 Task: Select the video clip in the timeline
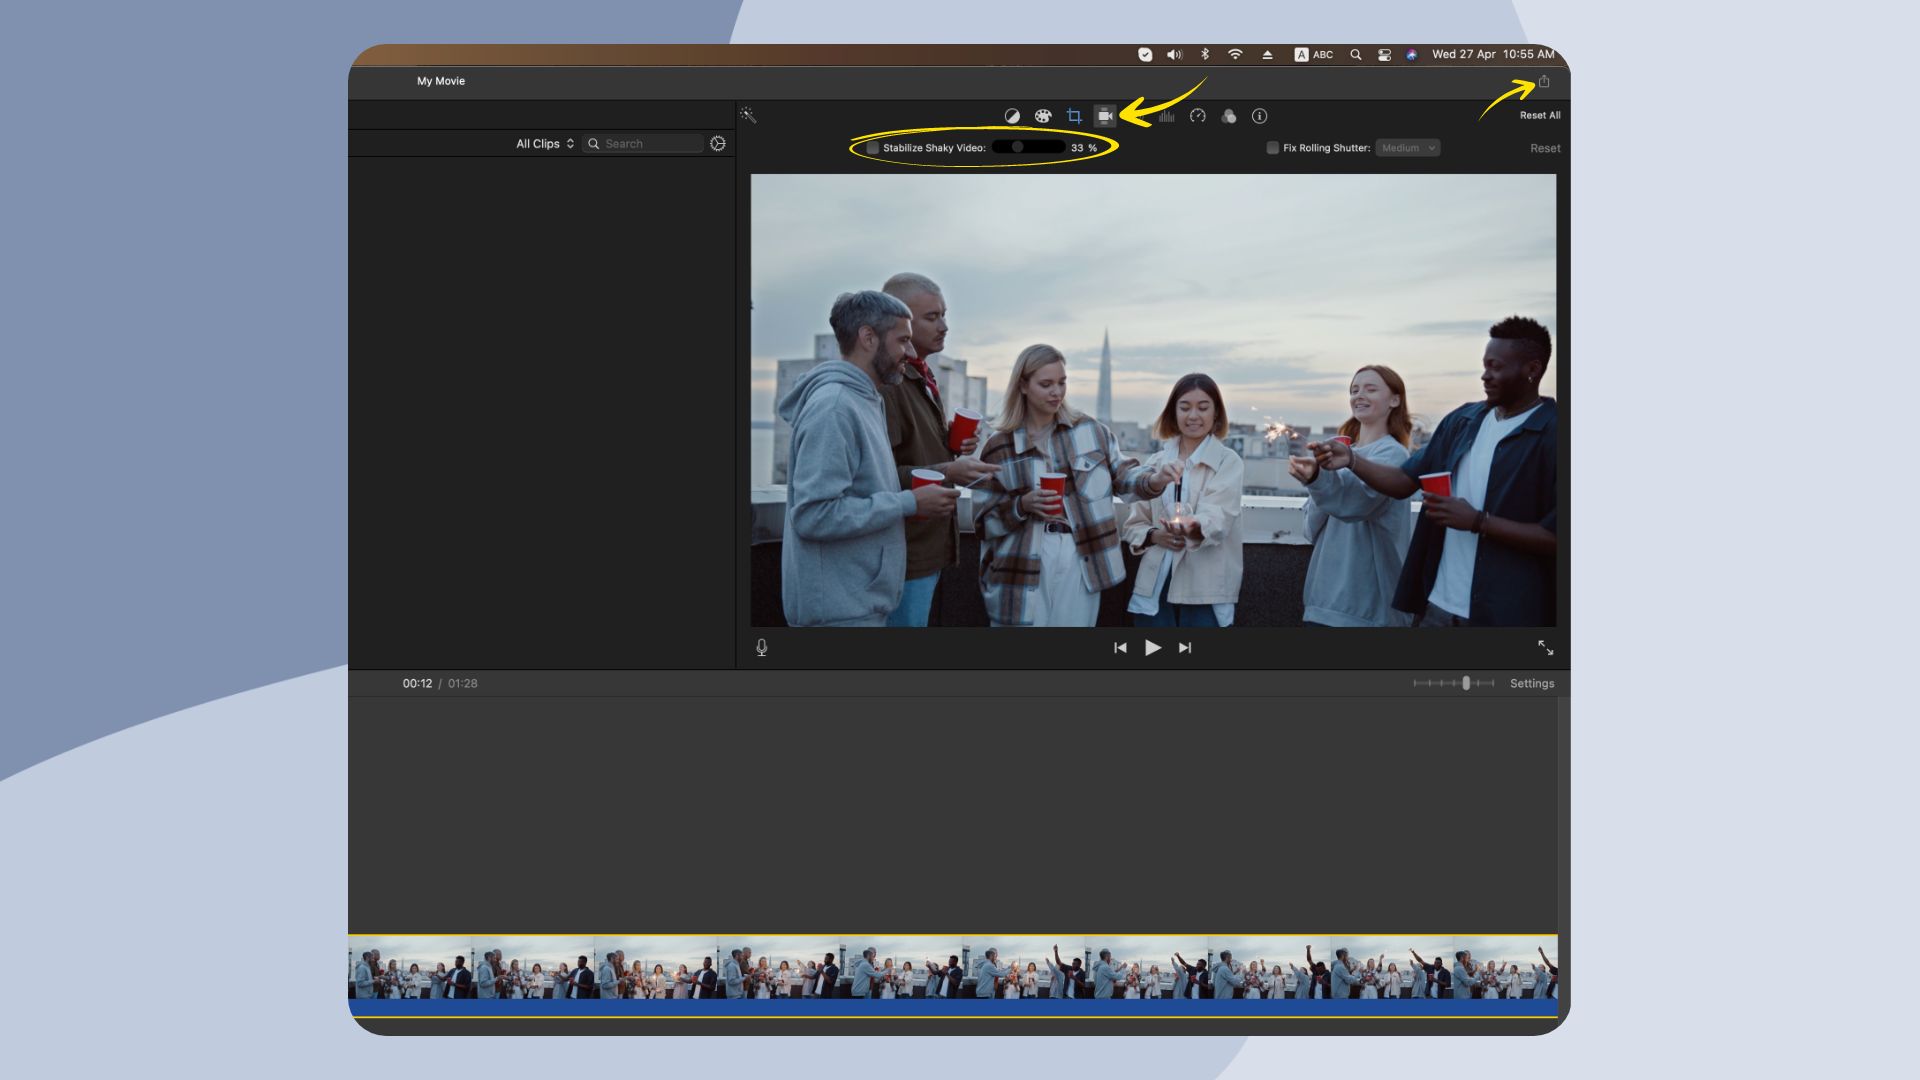point(953,976)
